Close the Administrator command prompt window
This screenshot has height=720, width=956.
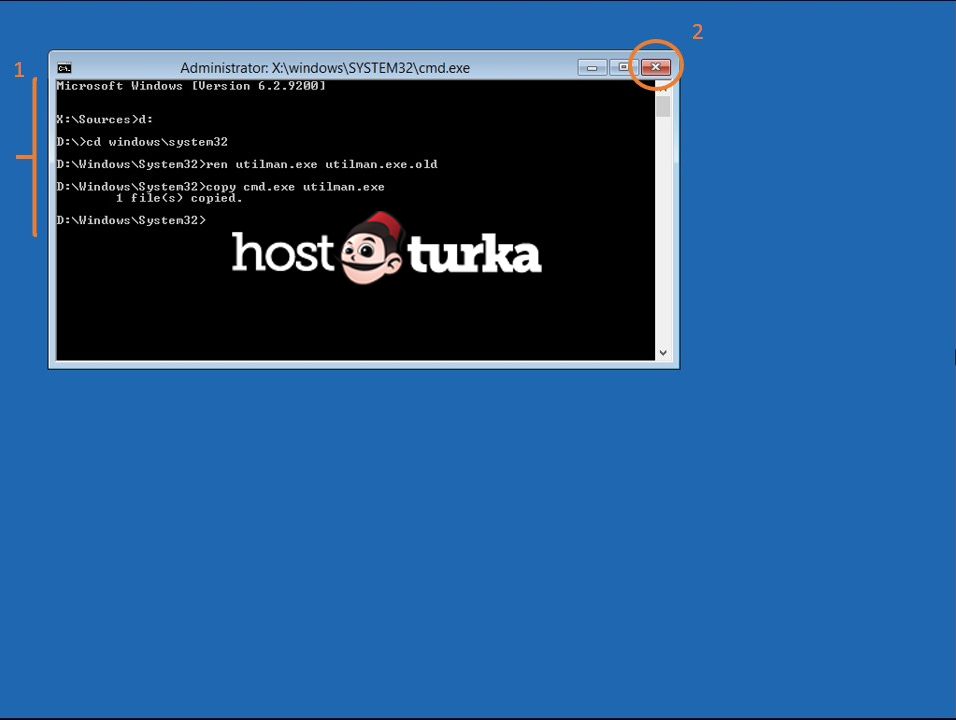pos(655,67)
